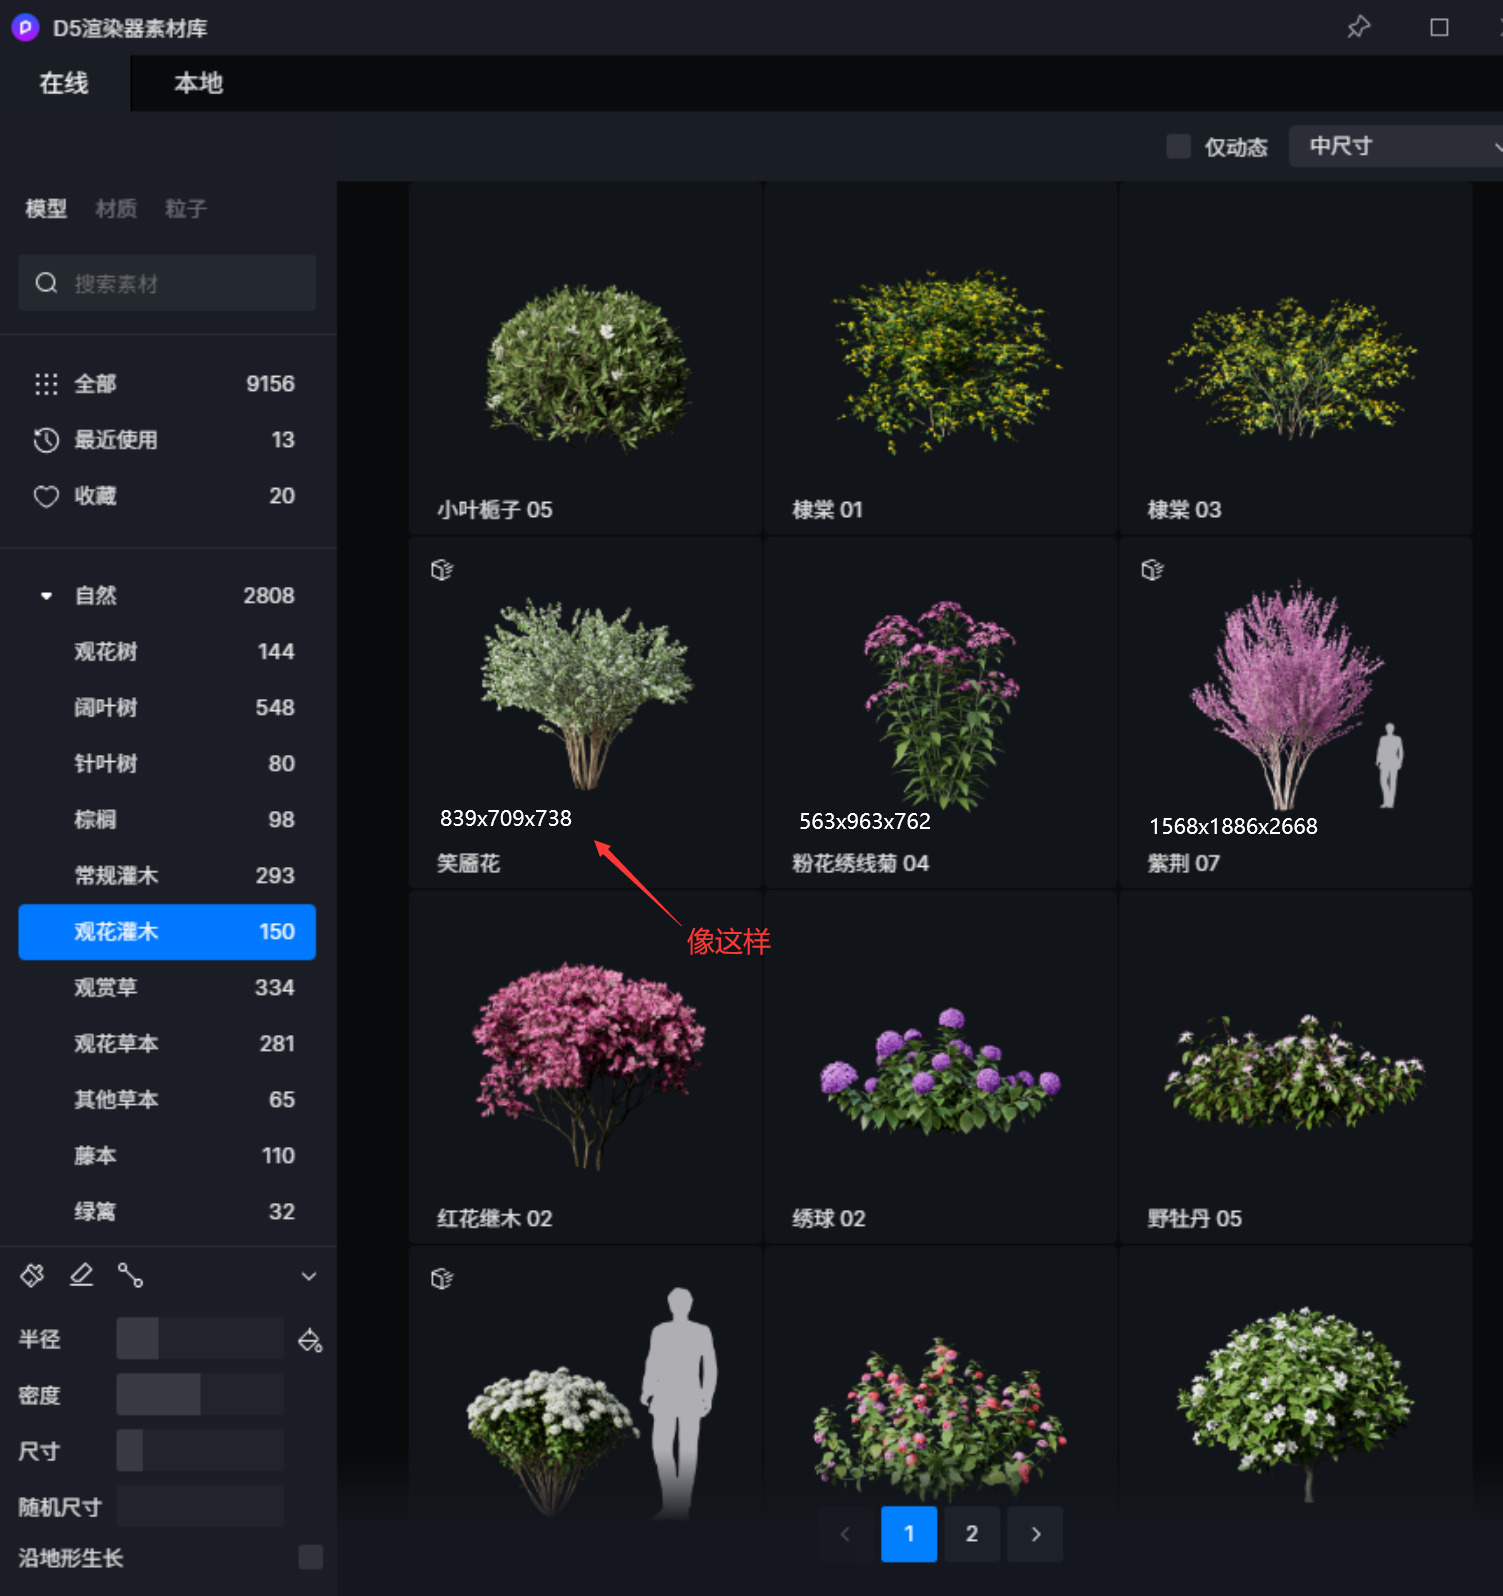
Task: Select the 绿篱 subcategory
Action: [167, 1212]
